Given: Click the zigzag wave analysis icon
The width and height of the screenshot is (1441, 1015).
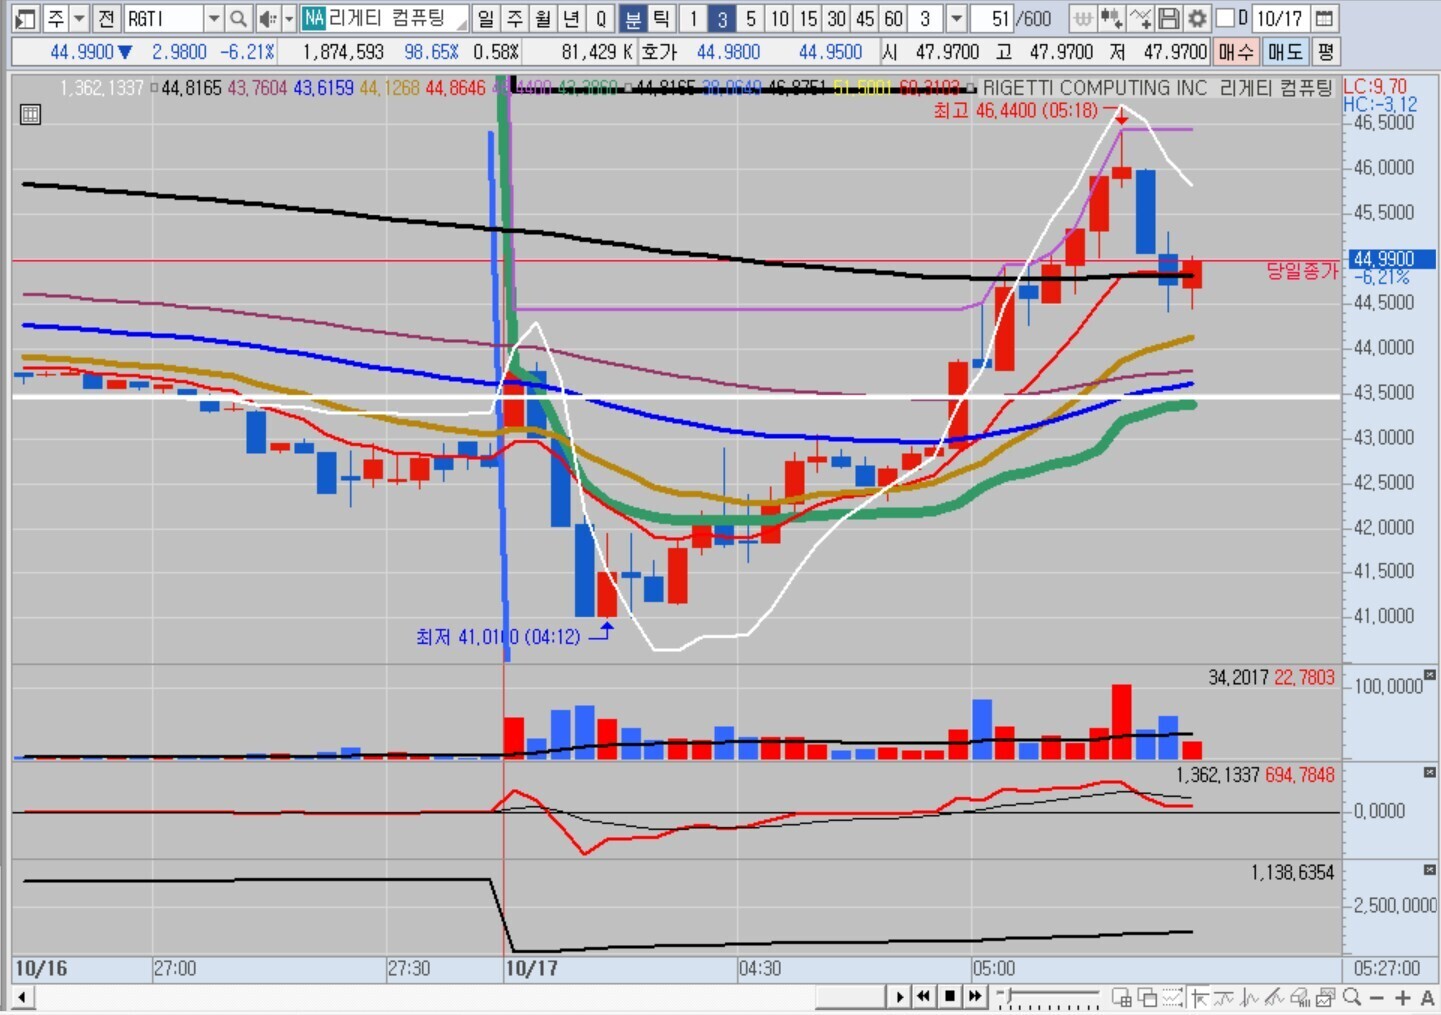Looking at the screenshot, I should point(1249,997).
